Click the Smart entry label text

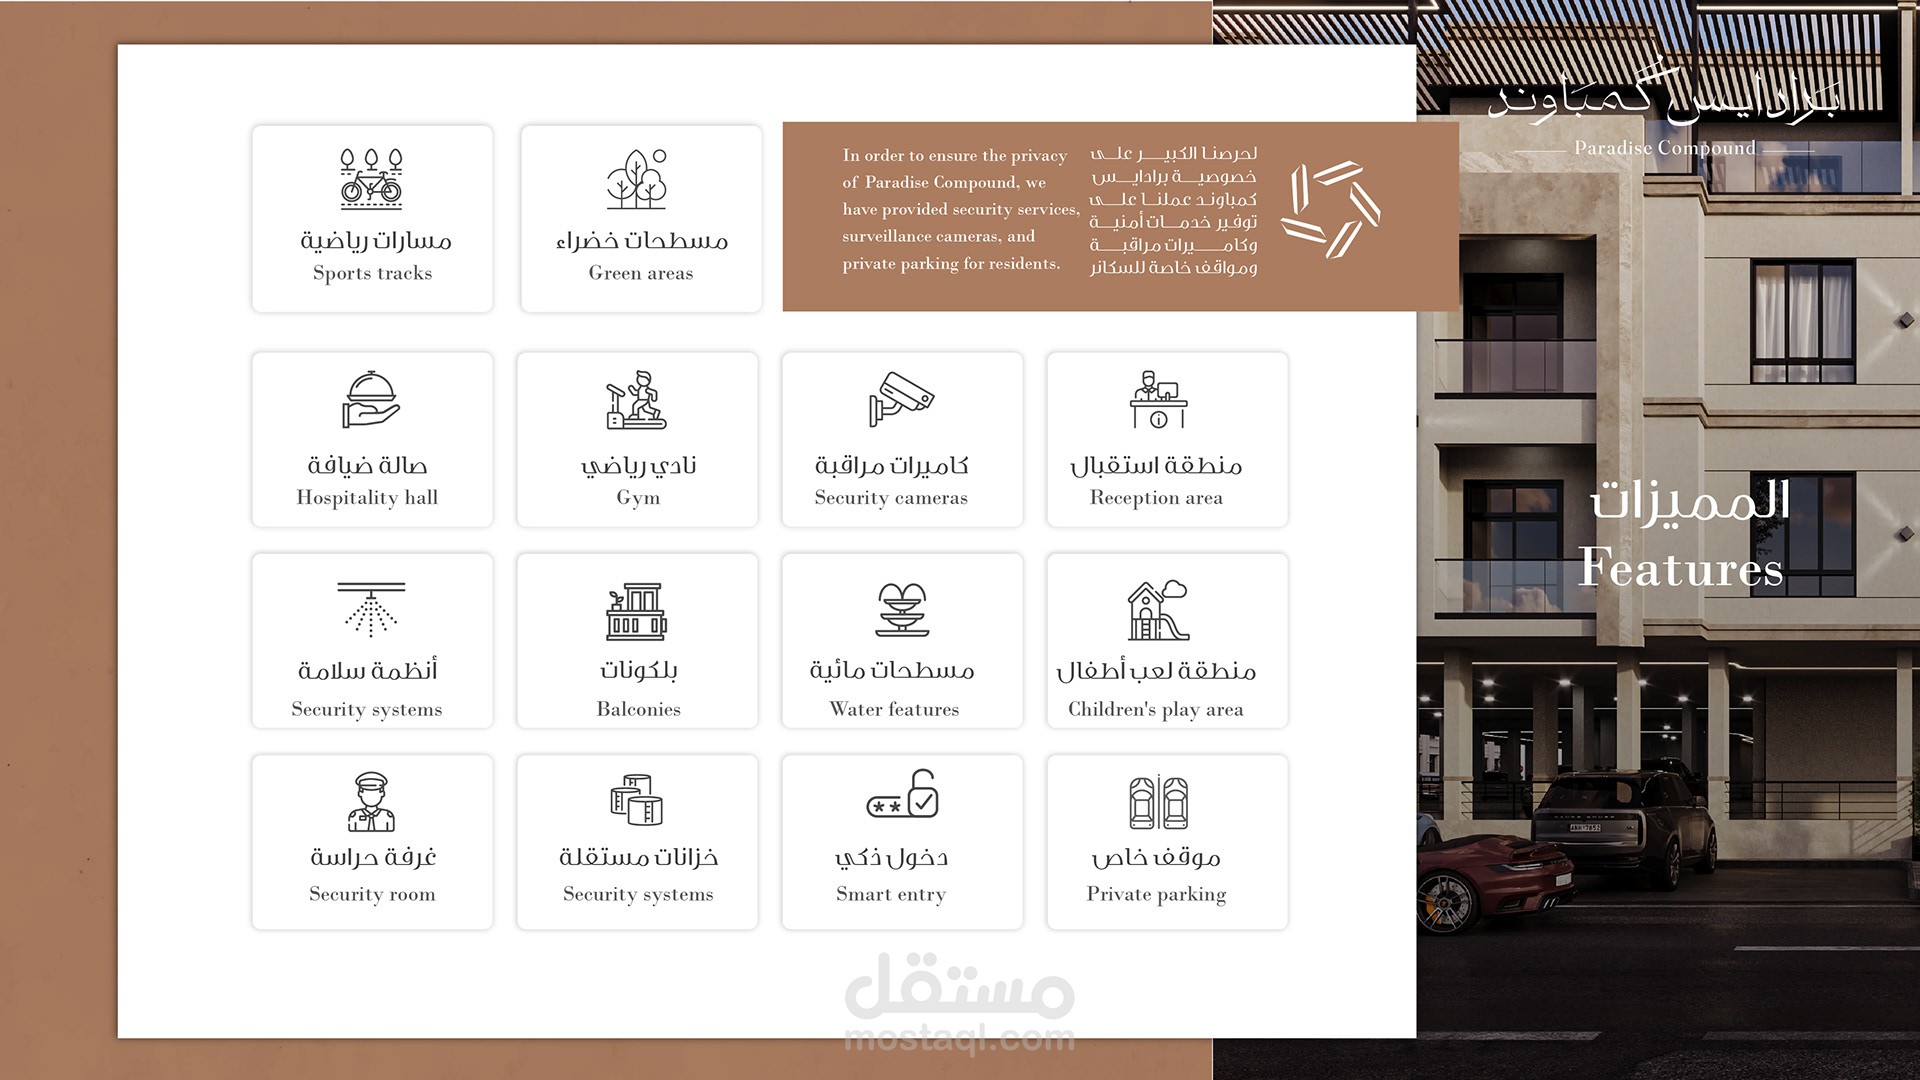(x=891, y=894)
